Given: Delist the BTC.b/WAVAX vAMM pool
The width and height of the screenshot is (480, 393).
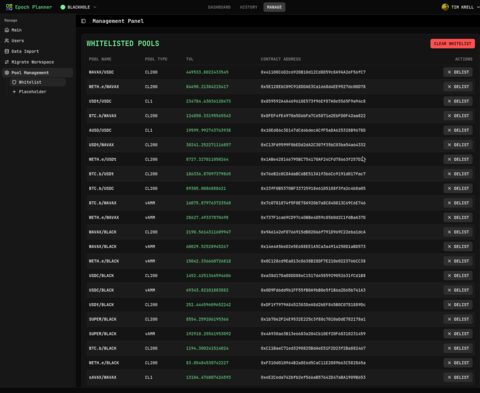Looking at the screenshot, I should point(458,203).
